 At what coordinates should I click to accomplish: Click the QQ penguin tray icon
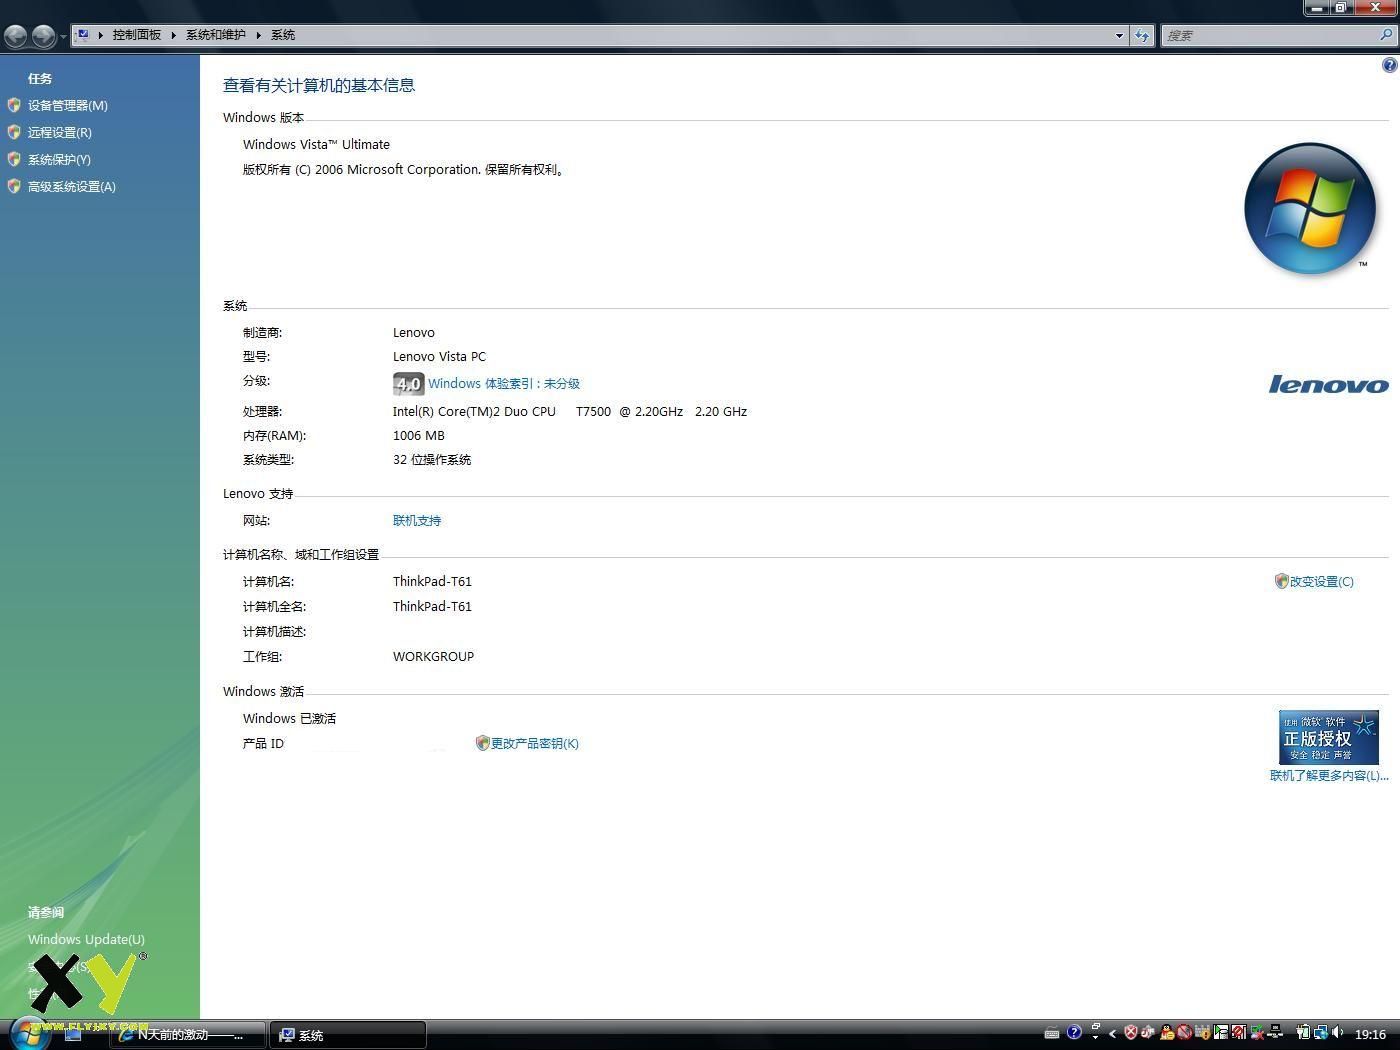pos(1167,1033)
